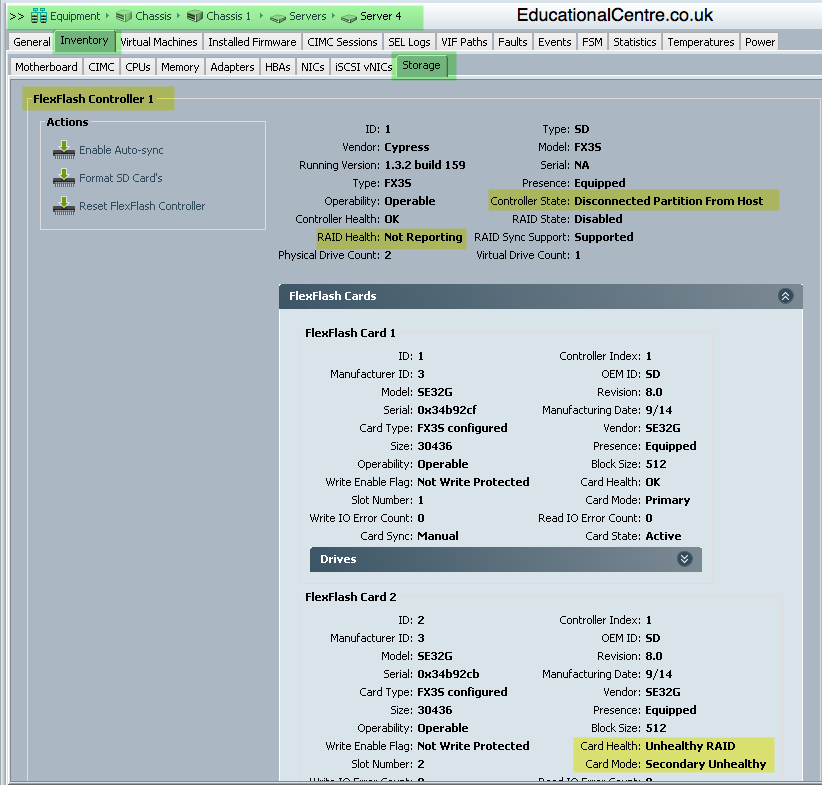Open the iSCSI vNICs sub-tab
This screenshot has height=785, width=822.
pyautogui.click(x=363, y=67)
